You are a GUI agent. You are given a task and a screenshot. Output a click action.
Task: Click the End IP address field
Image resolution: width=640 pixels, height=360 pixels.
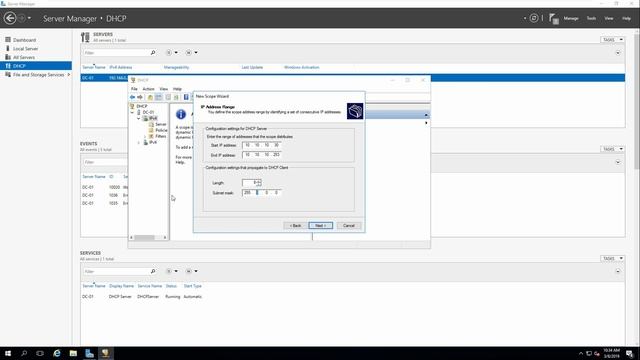pos(261,155)
